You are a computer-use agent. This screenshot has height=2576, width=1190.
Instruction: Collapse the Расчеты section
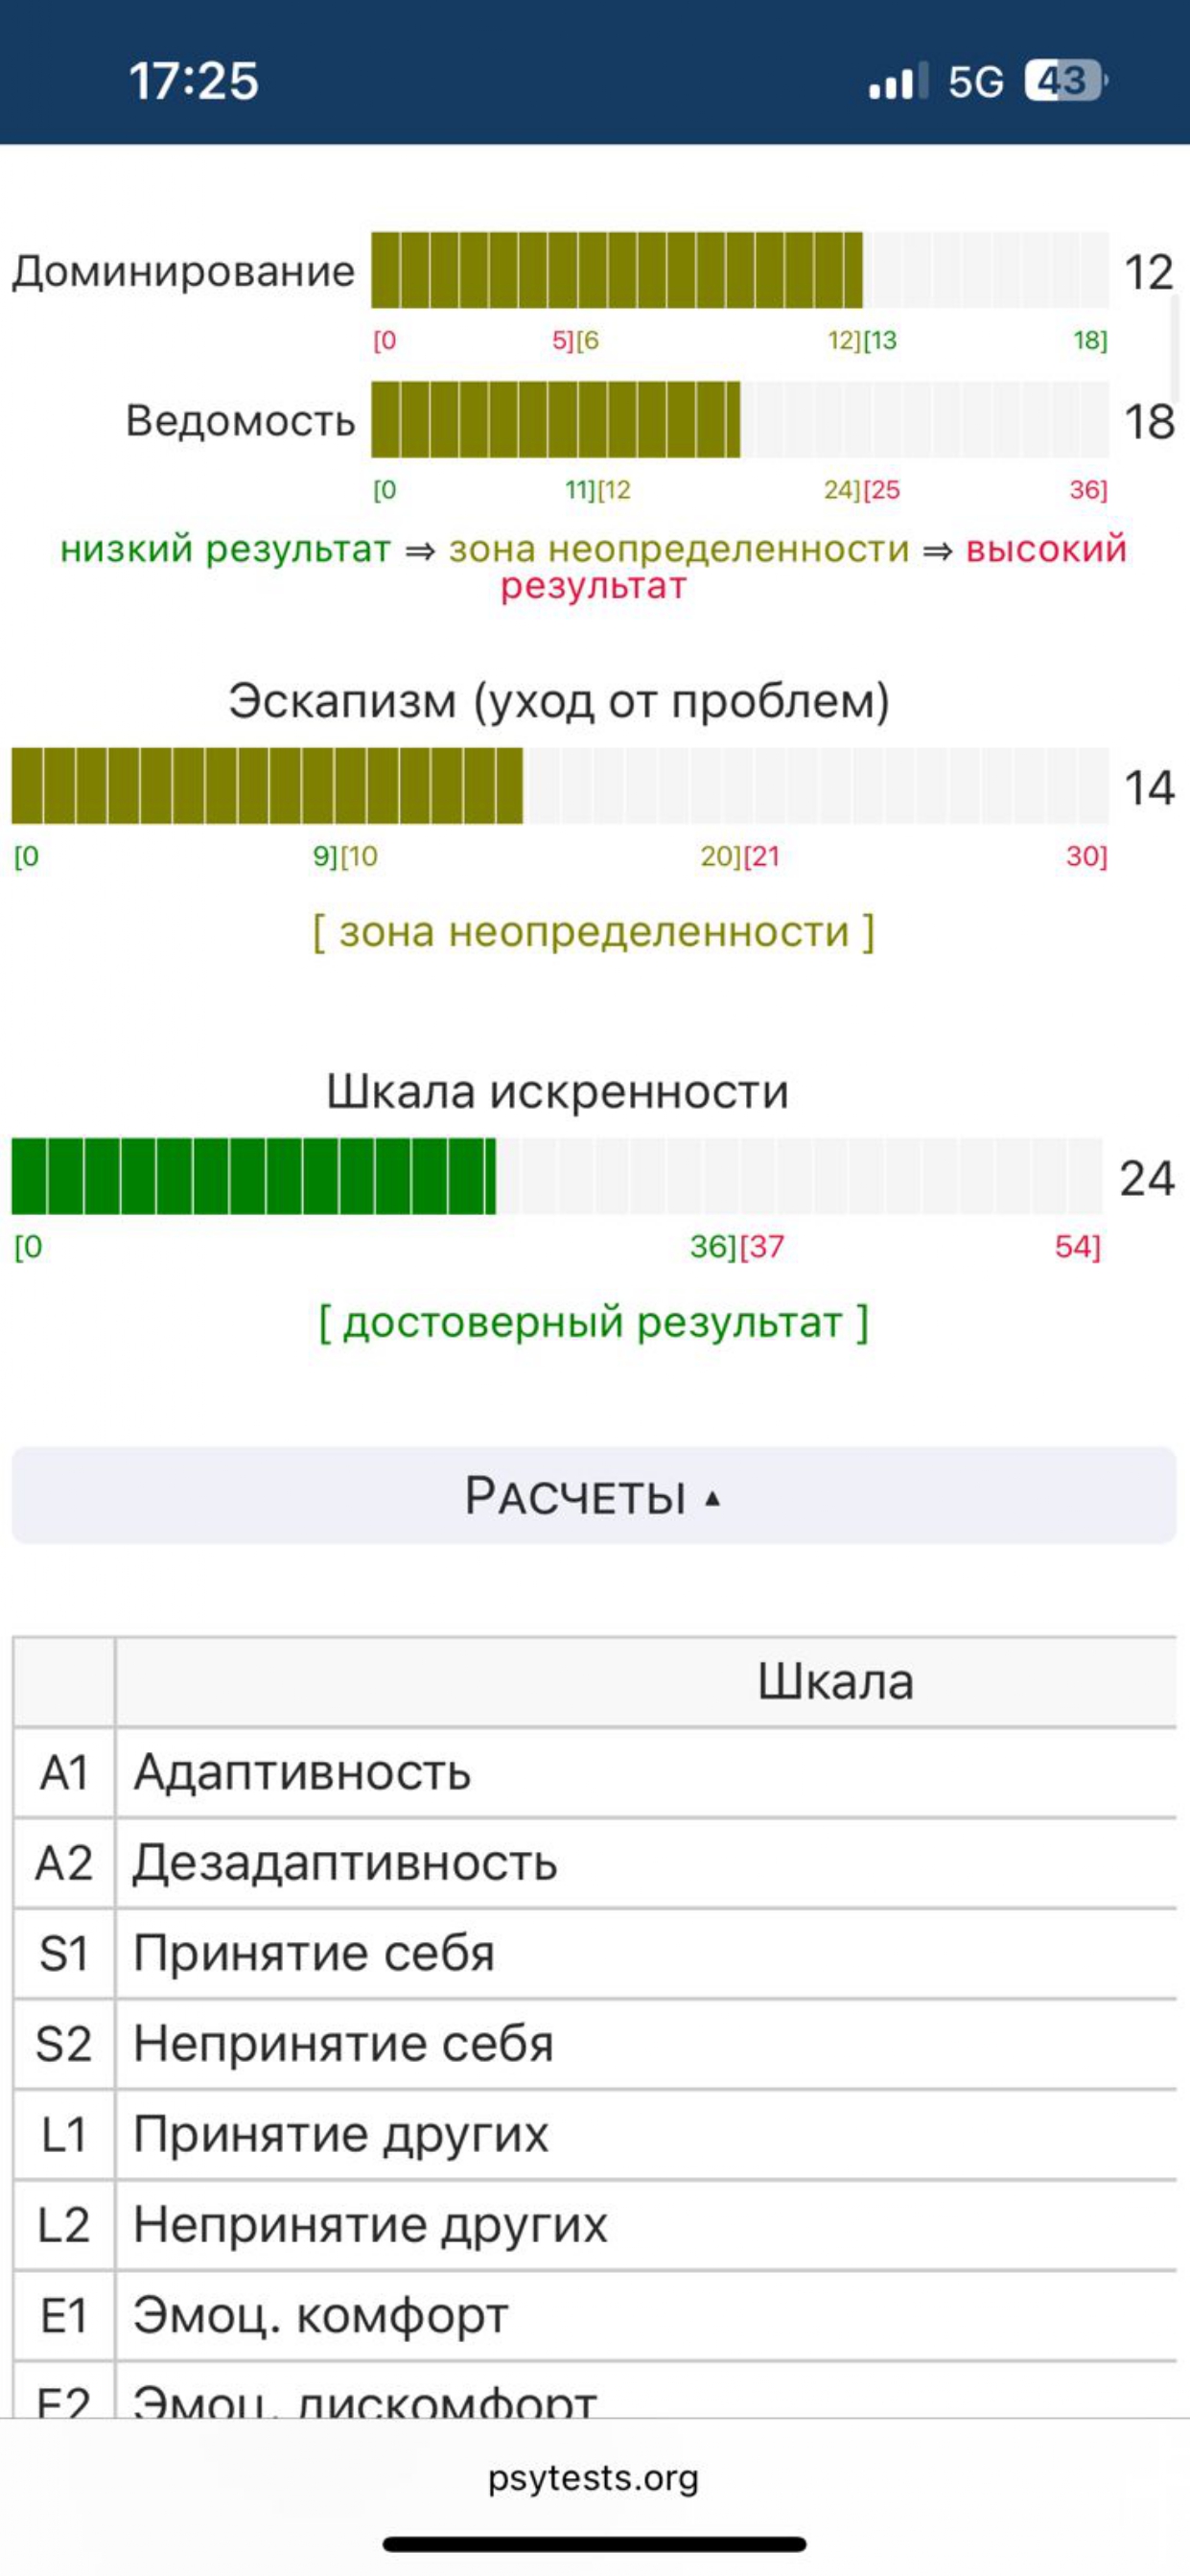594,1496
